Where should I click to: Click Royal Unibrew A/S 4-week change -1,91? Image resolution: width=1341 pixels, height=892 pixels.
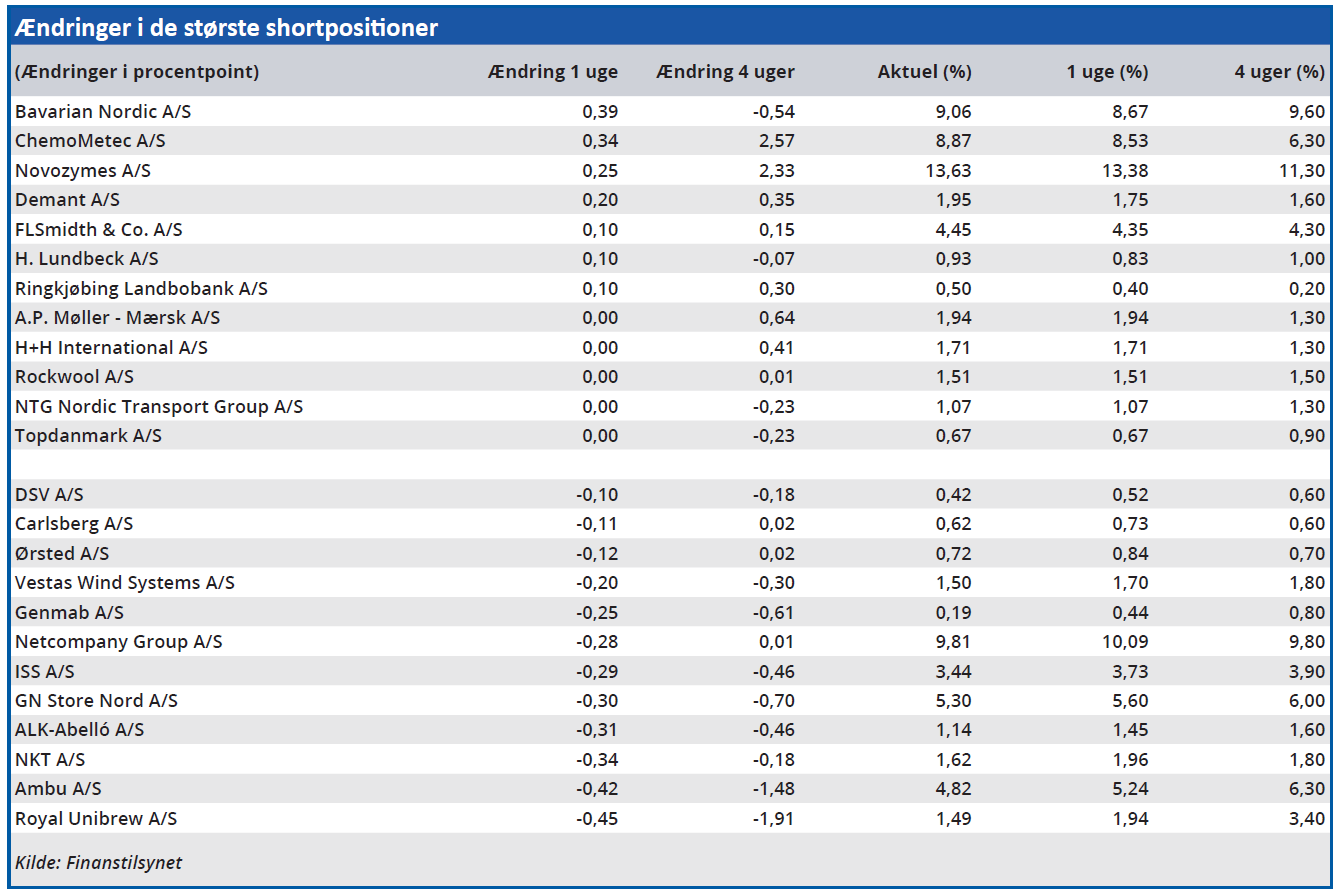point(773,819)
